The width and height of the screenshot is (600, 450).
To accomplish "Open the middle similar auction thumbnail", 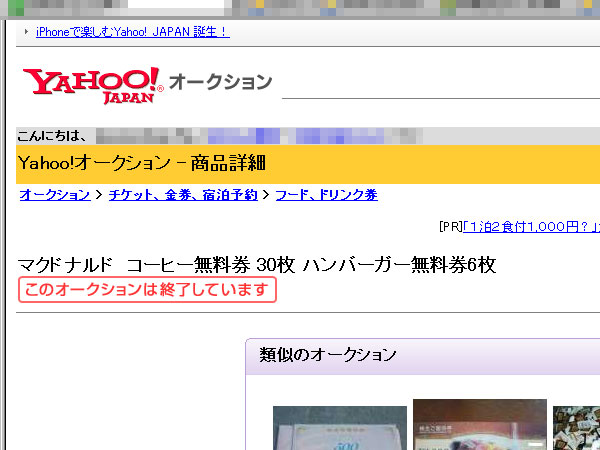I will [x=480, y=425].
